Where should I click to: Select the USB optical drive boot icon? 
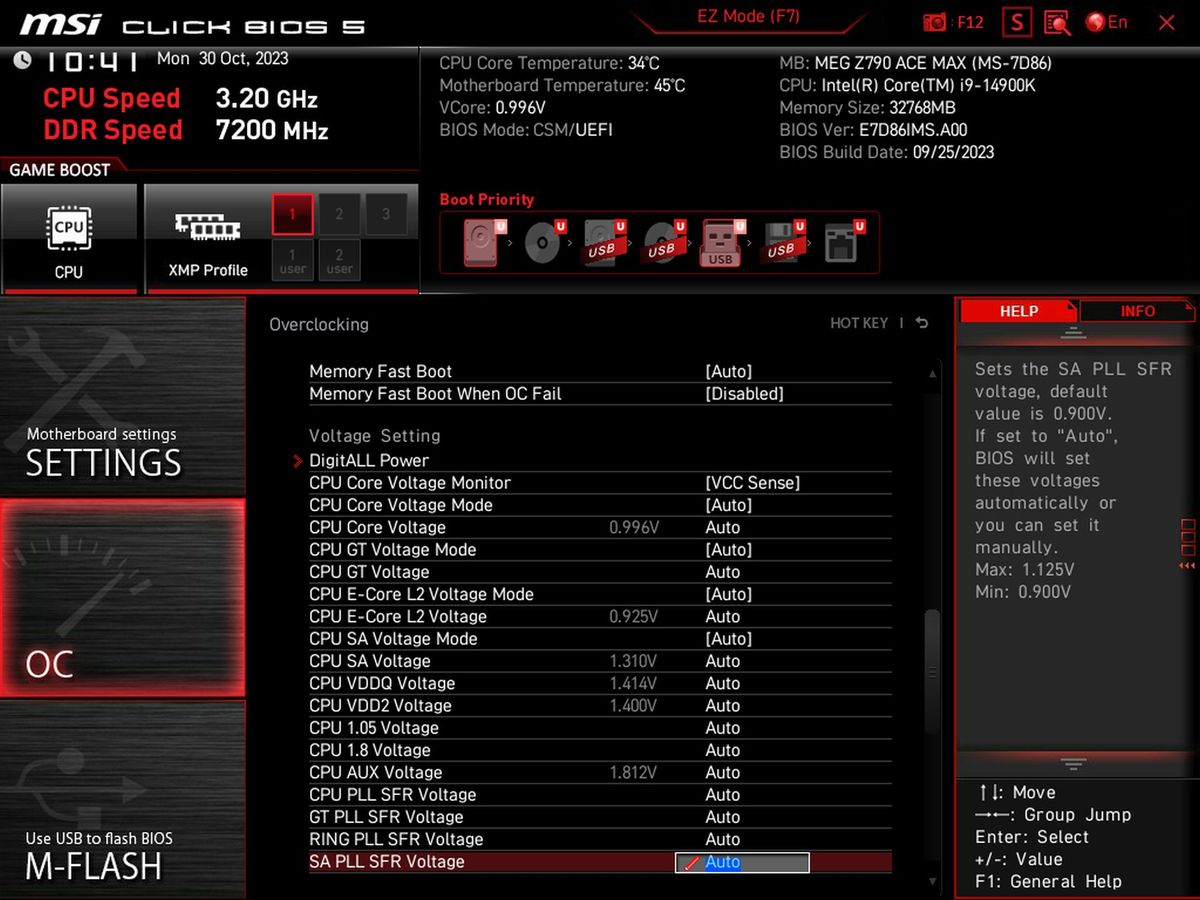[664, 242]
